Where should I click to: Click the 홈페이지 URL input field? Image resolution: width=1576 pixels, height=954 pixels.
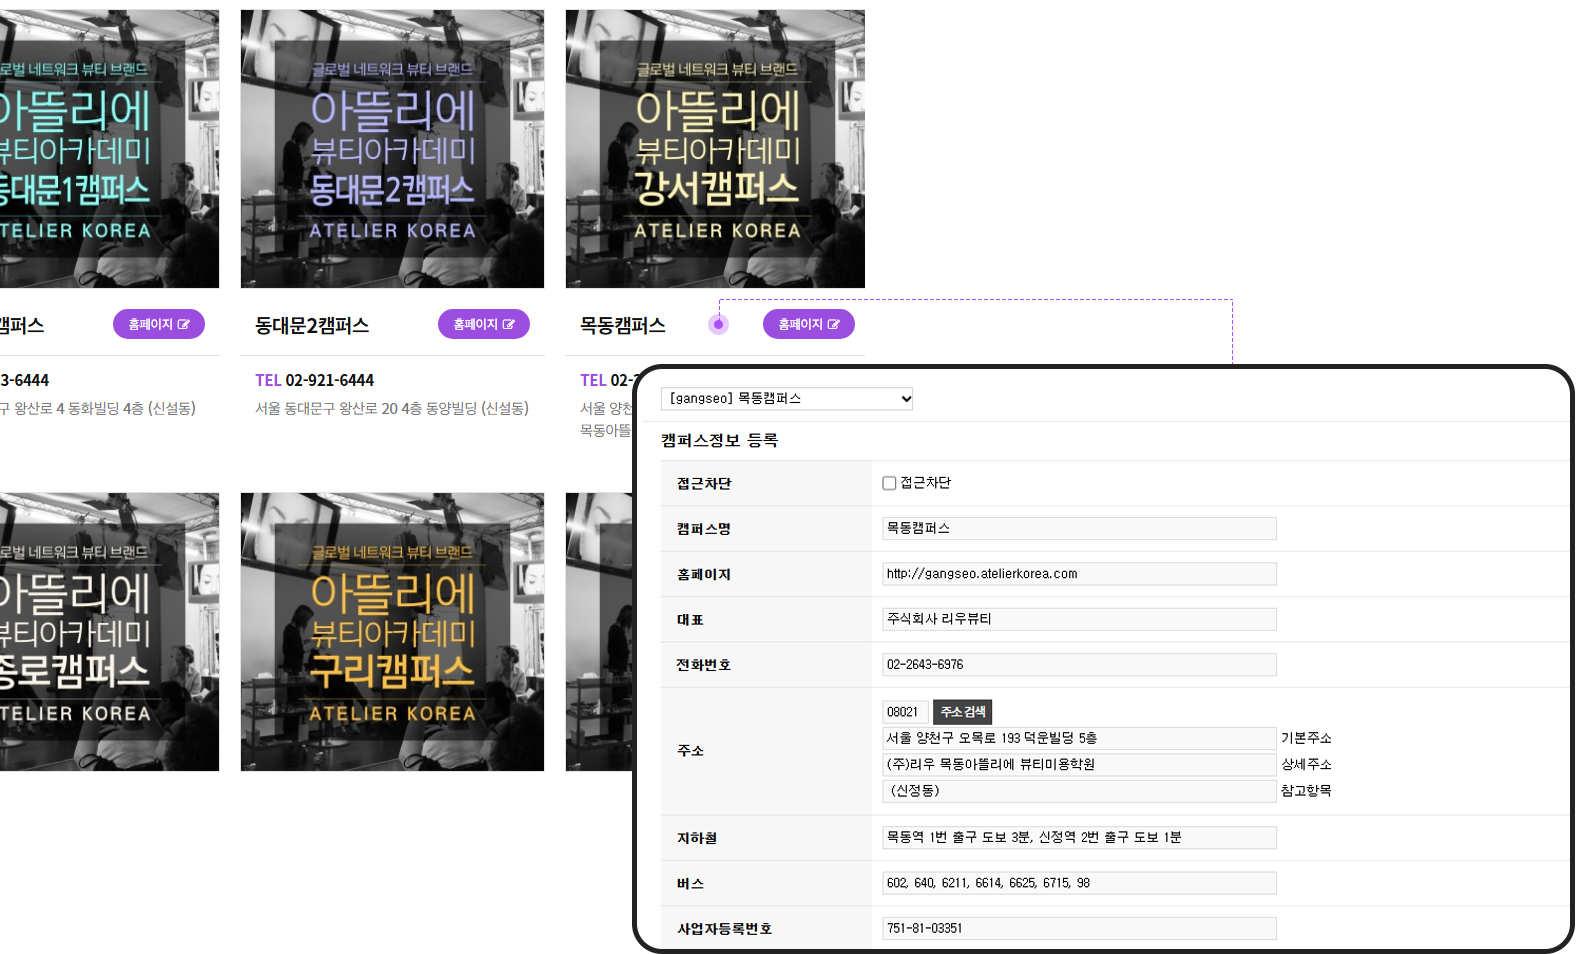1079,574
